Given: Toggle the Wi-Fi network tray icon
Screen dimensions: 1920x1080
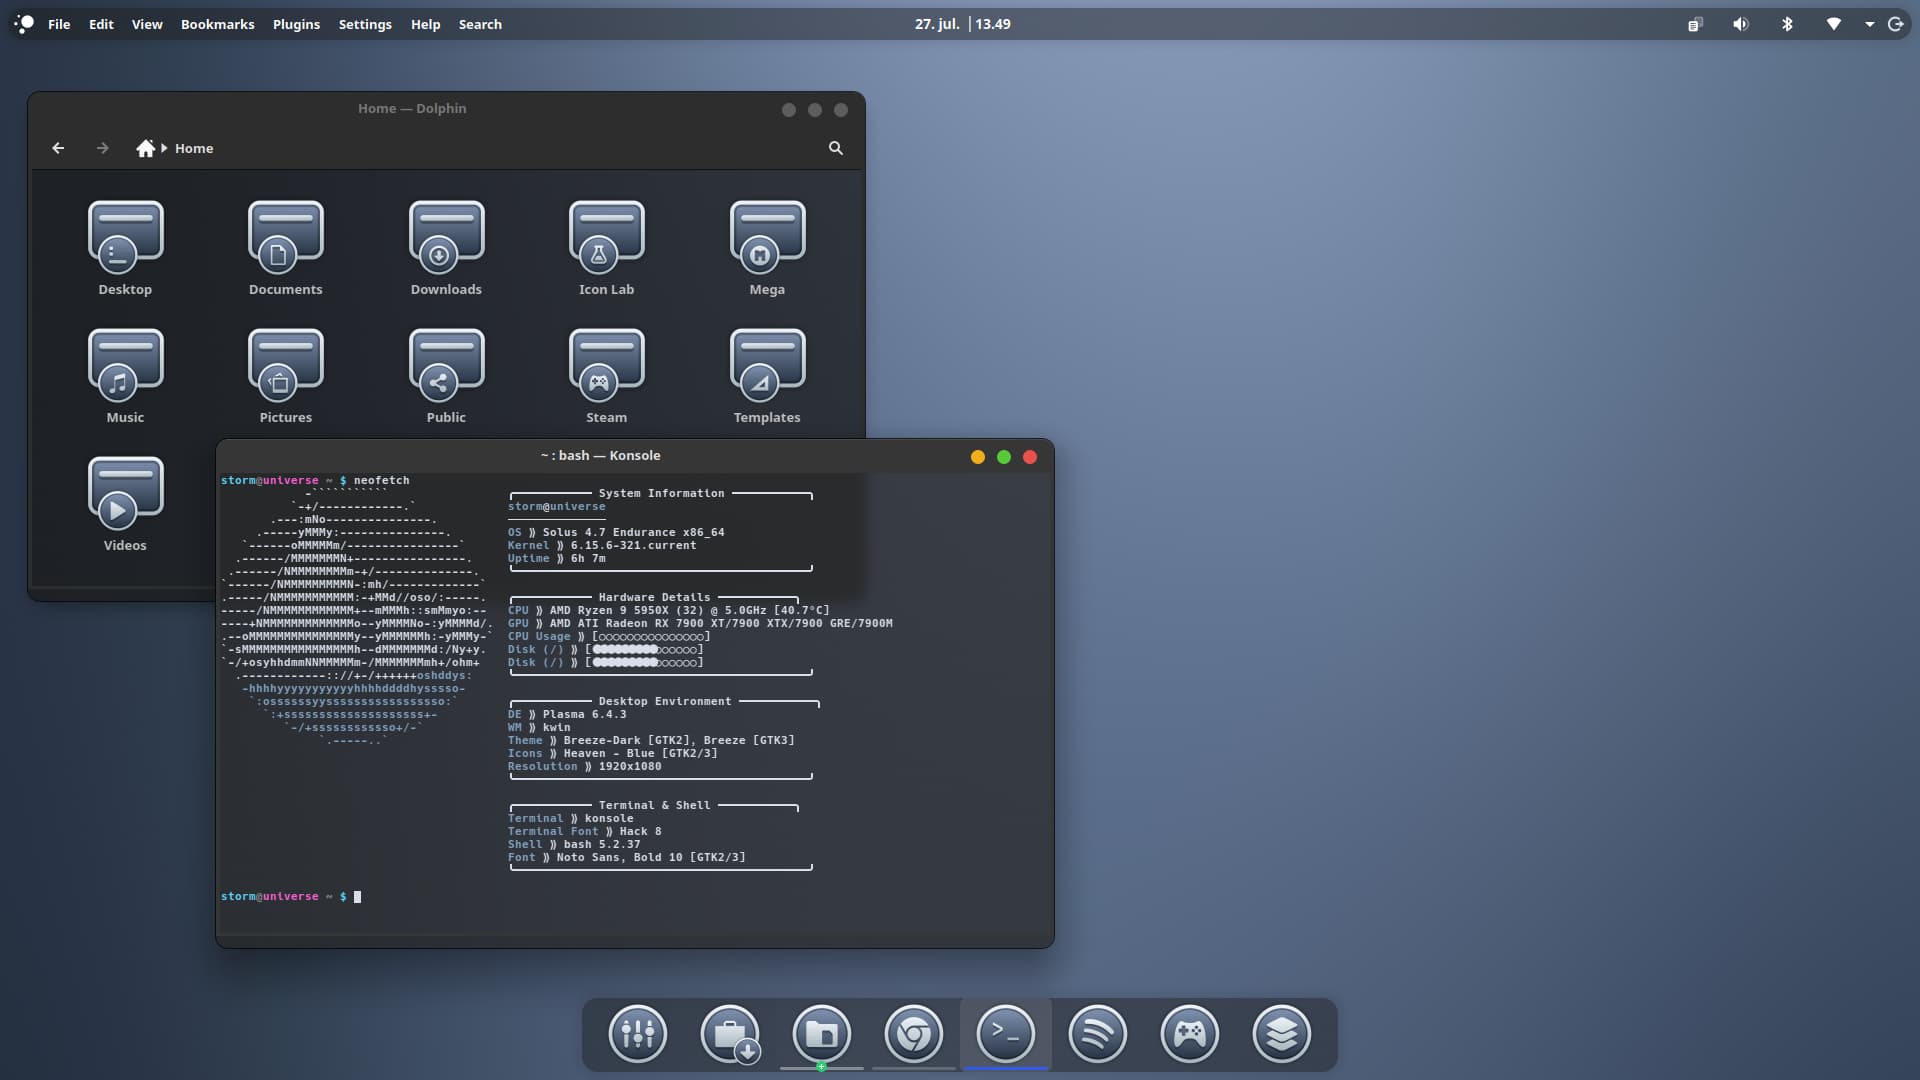Looking at the screenshot, I should click(x=1833, y=24).
